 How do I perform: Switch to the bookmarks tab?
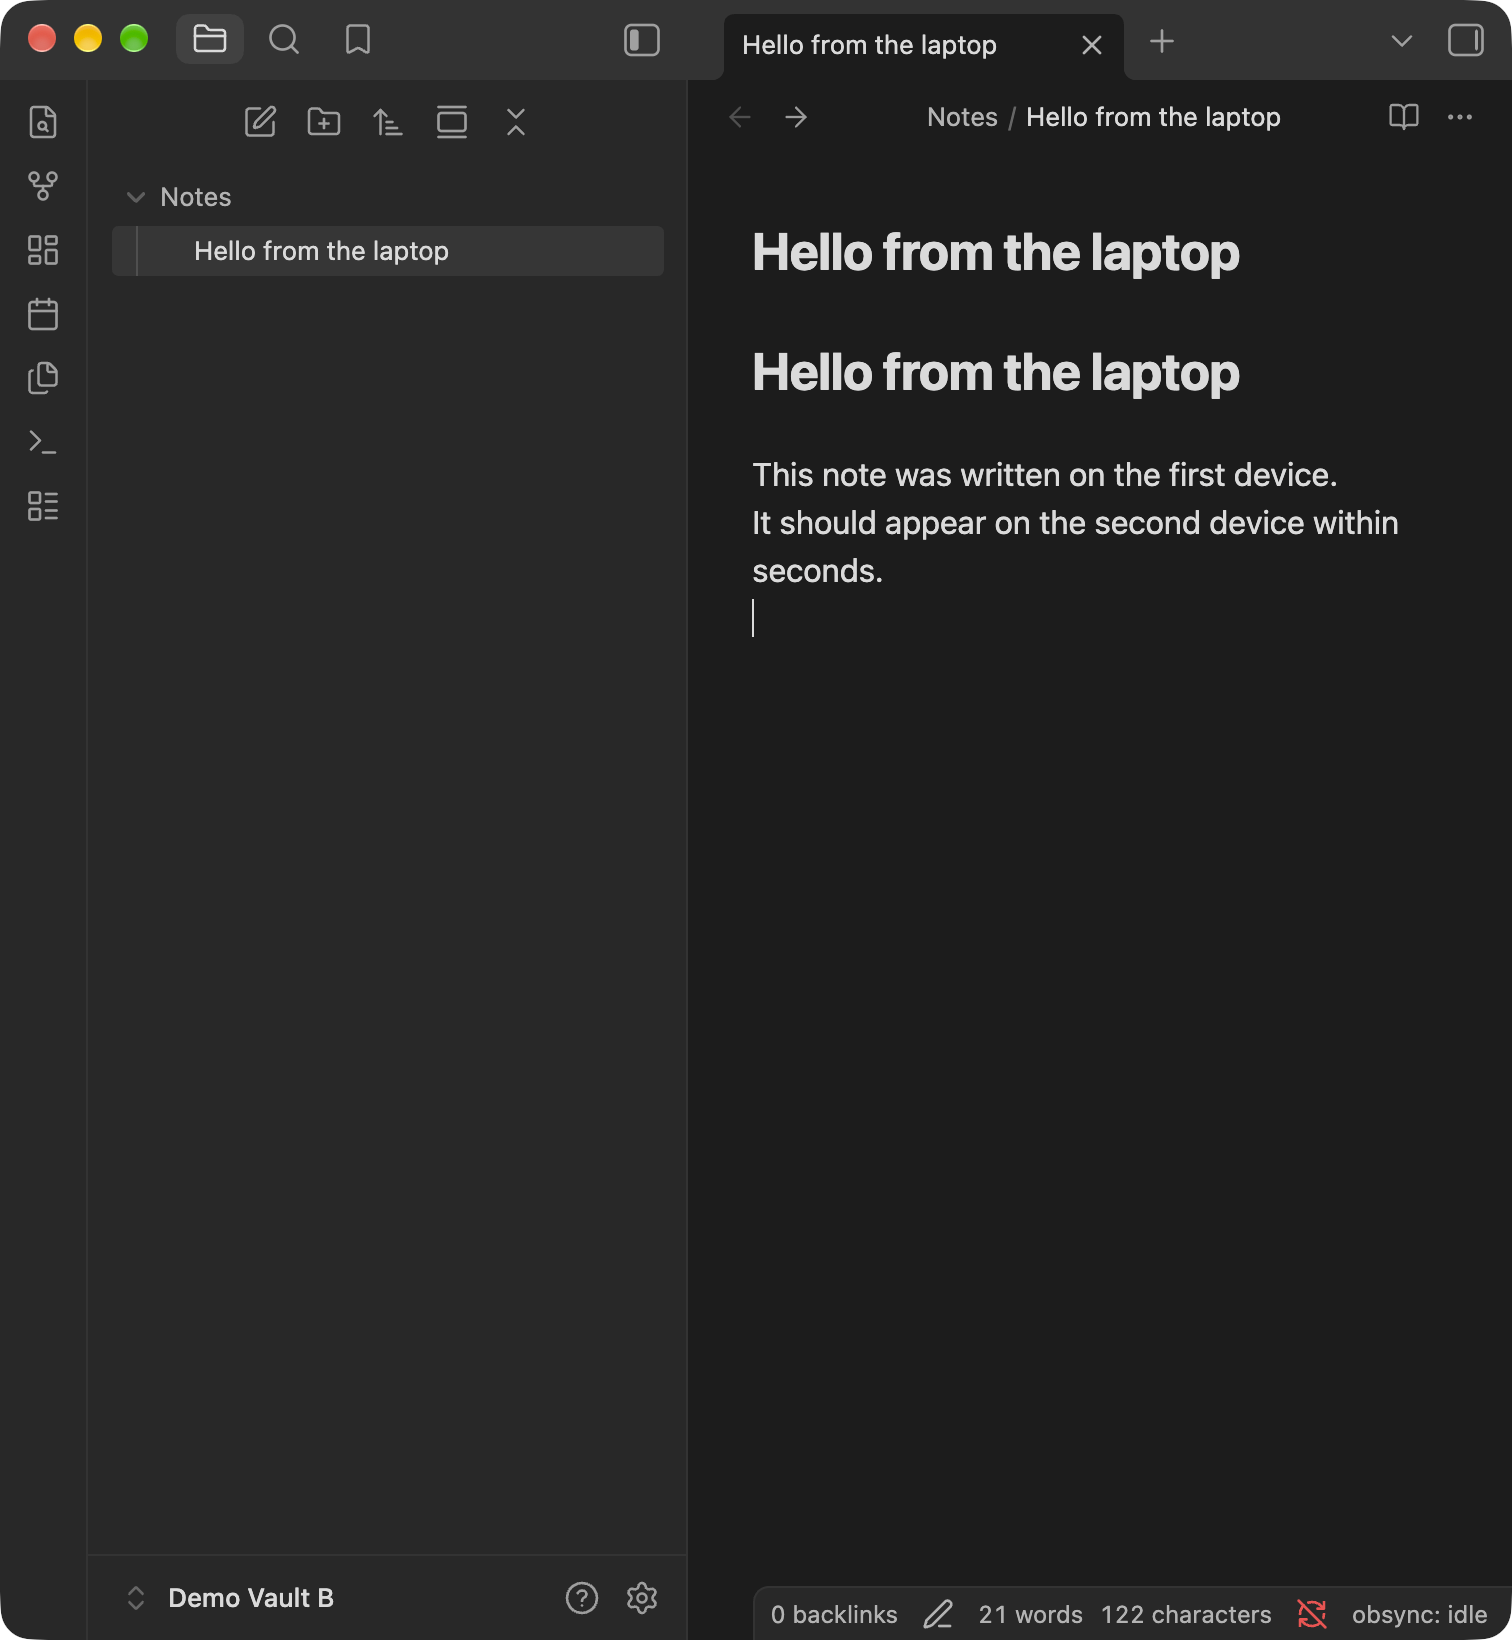[x=358, y=40]
